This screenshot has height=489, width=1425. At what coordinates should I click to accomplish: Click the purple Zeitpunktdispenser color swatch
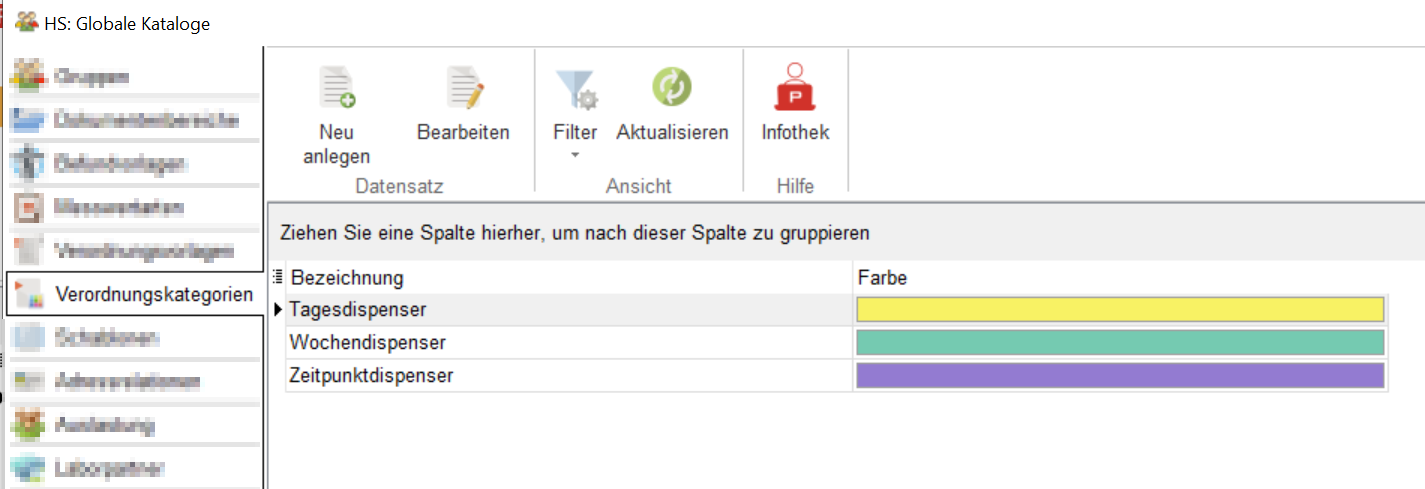1120,376
